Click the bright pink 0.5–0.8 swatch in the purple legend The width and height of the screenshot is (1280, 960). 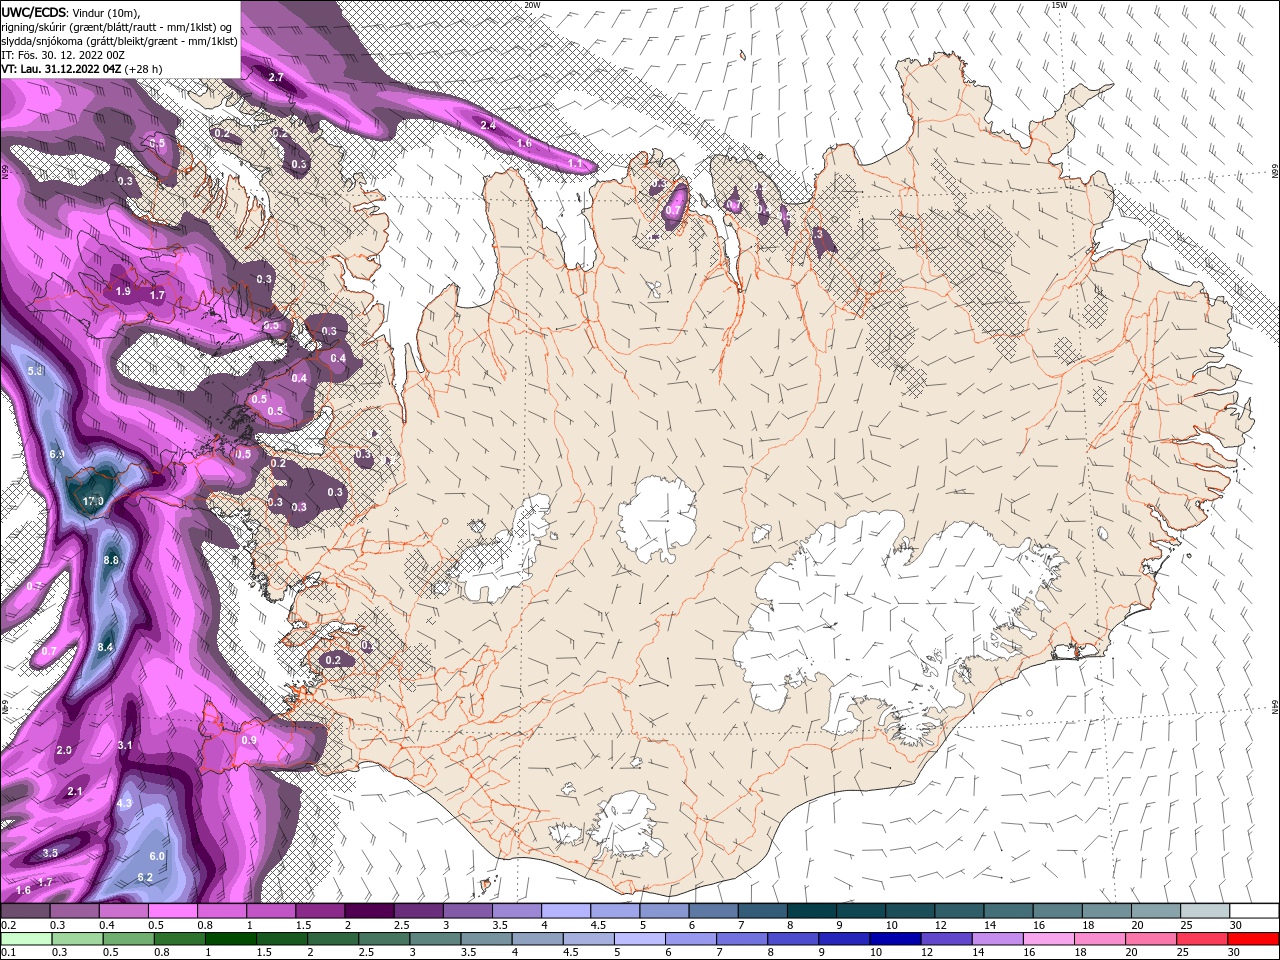[x=172, y=911]
